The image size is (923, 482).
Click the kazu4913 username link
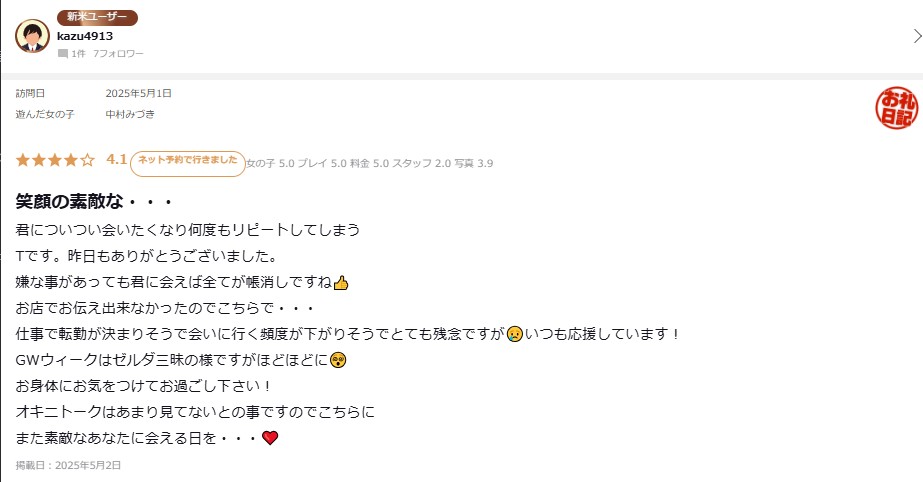tap(85, 36)
